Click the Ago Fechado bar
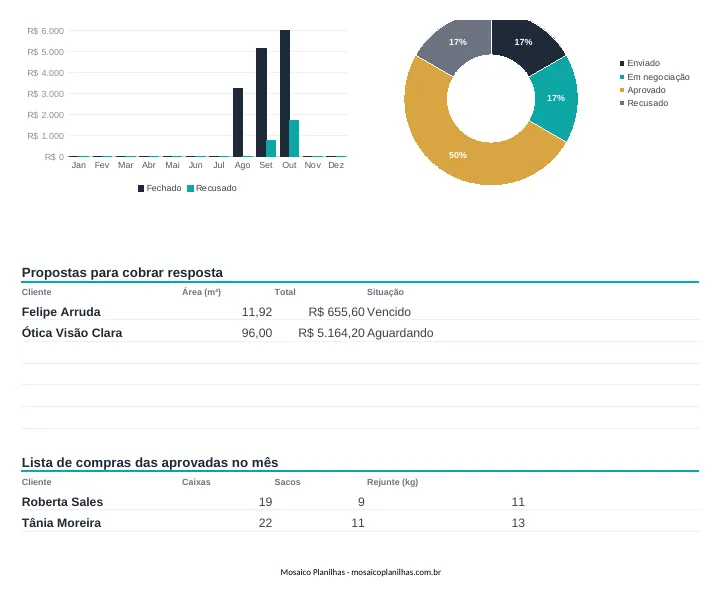The height and width of the screenshot is (597, 719). 238,122
